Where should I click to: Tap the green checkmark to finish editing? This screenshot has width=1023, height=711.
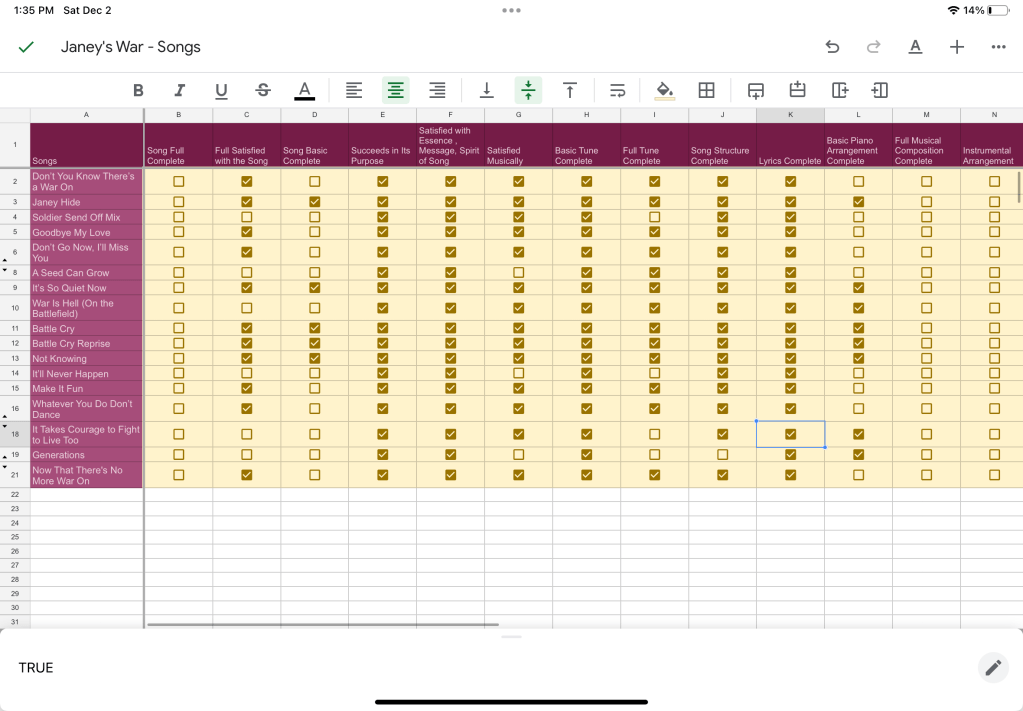click(x=26, y=47)
